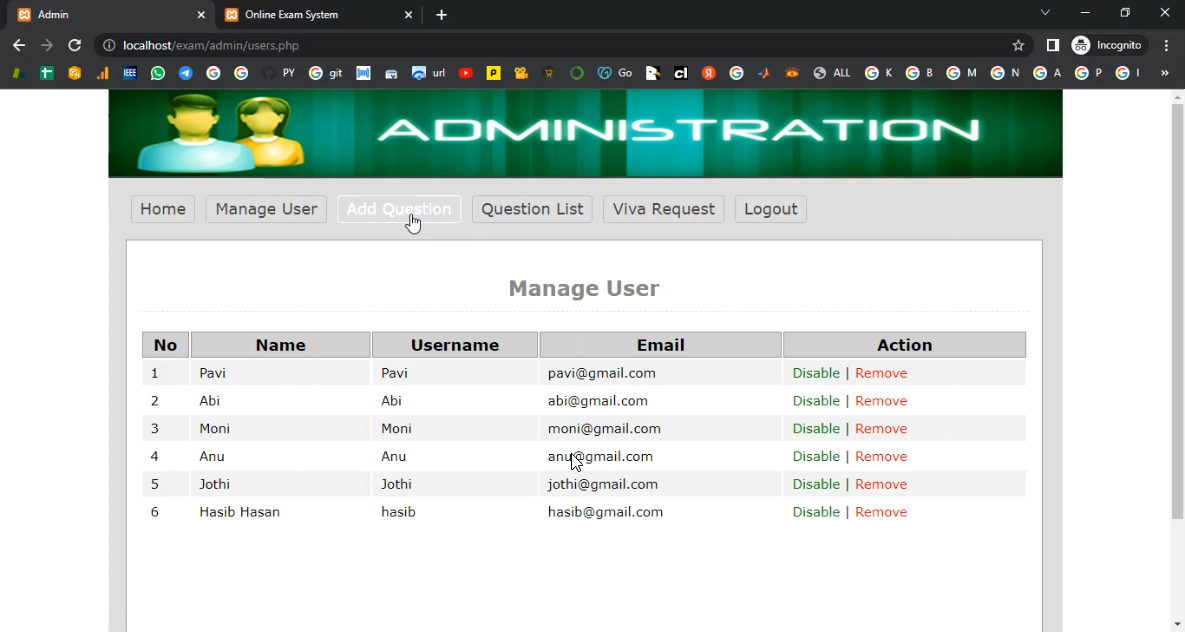The height and width of the screenshot is (632, 1185).
Task: Toggle the browser side panel icon
Action: coord(1052,45)
